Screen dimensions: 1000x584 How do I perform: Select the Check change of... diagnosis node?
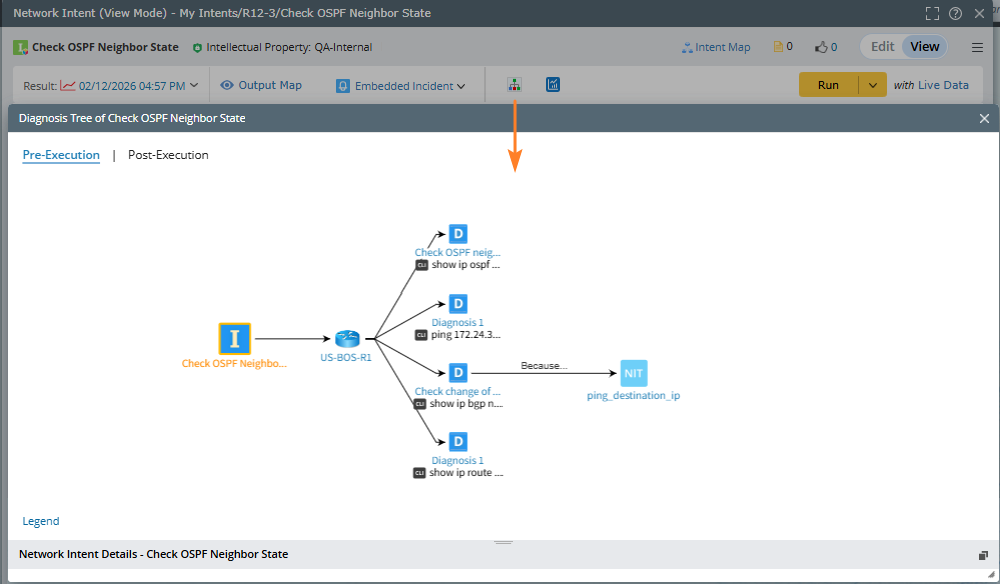click(458, 372)
